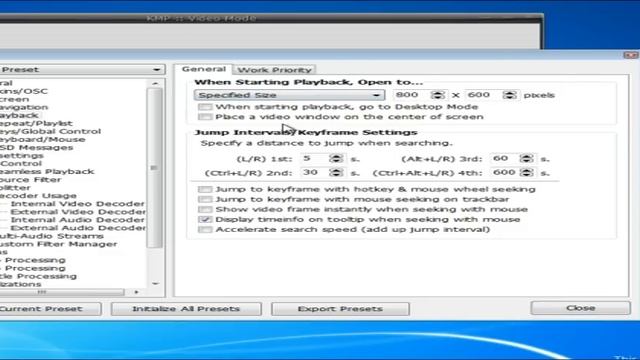Close the preferences dialog with red X
Screen dimensions: 640x360
tap(631, 55)
